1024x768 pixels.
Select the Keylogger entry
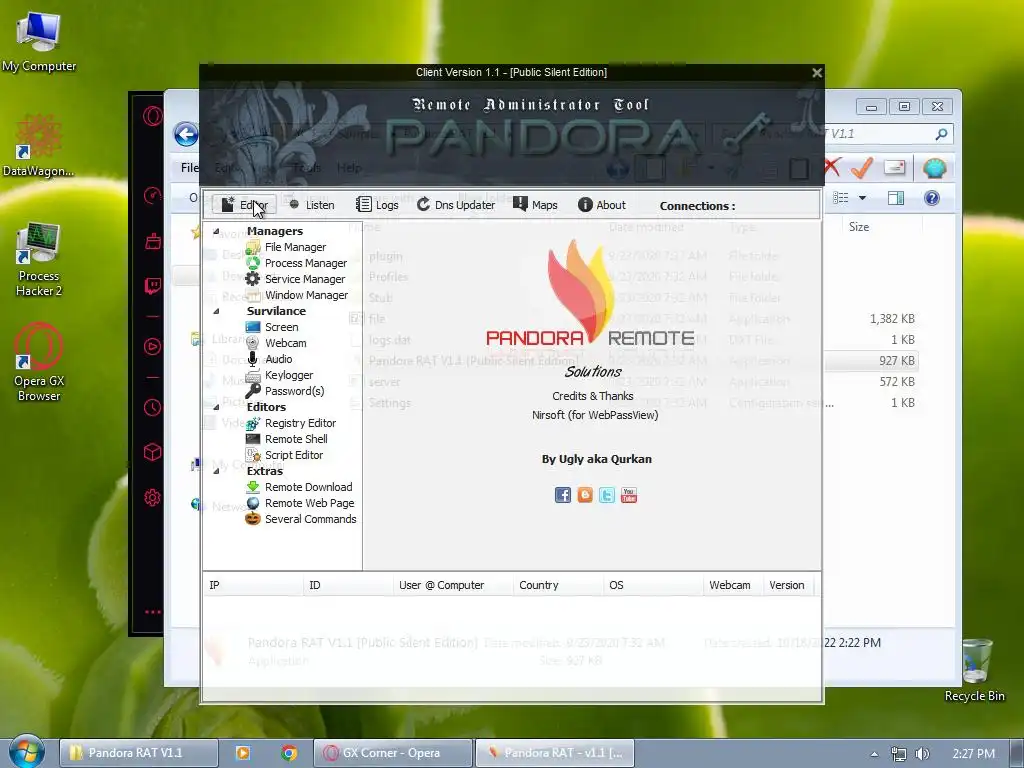tap(280, 375)
